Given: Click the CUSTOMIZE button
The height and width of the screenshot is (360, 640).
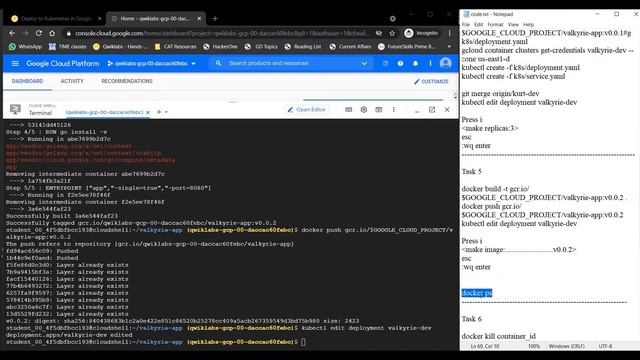Looking at the screenshot, I should tap(431, 82).
